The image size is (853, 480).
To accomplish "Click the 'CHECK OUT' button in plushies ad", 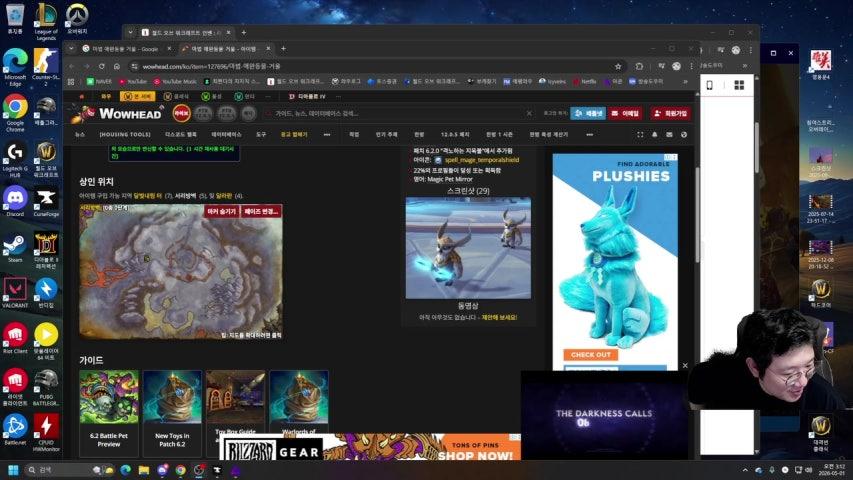I will (x=590, y=354).
